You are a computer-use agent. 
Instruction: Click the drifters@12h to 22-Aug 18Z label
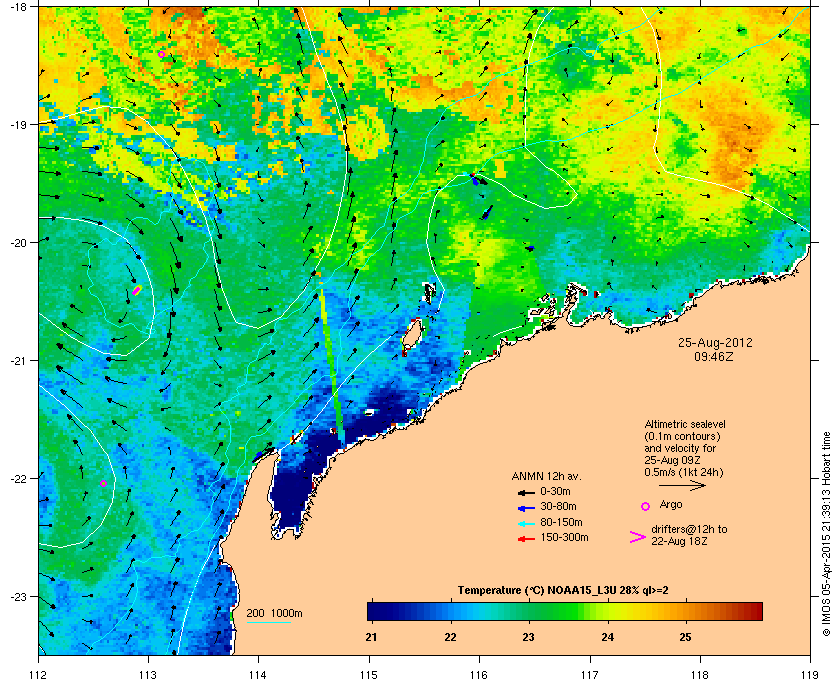click(x=689, y=535)
